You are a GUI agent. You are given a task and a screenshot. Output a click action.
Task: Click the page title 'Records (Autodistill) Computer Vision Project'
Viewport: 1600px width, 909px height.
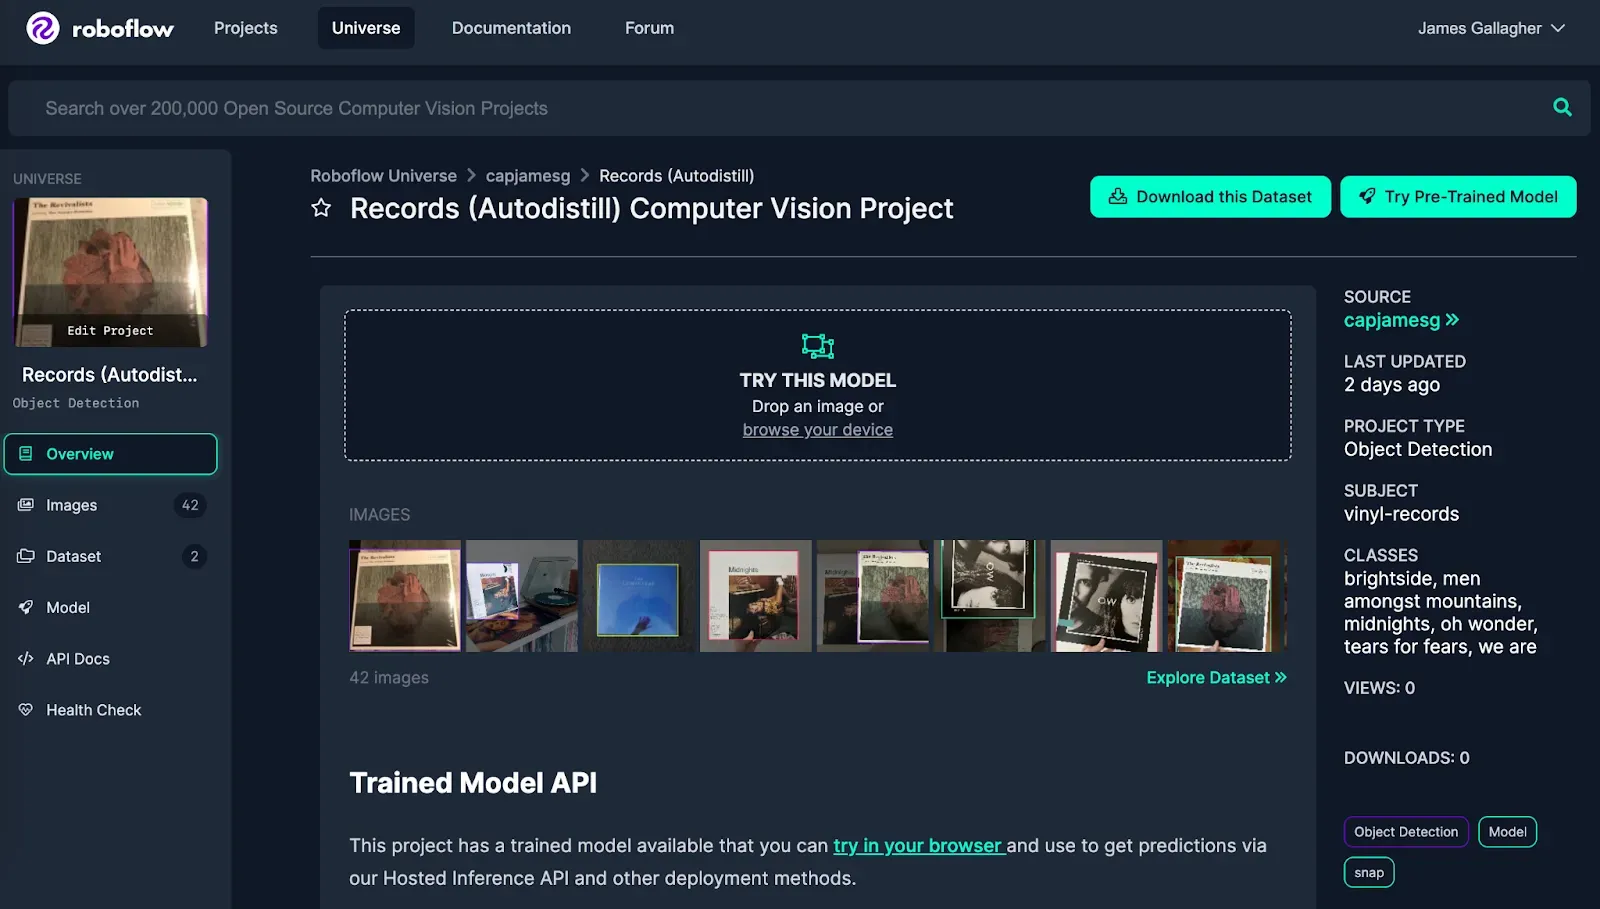[x=652, y=208]
